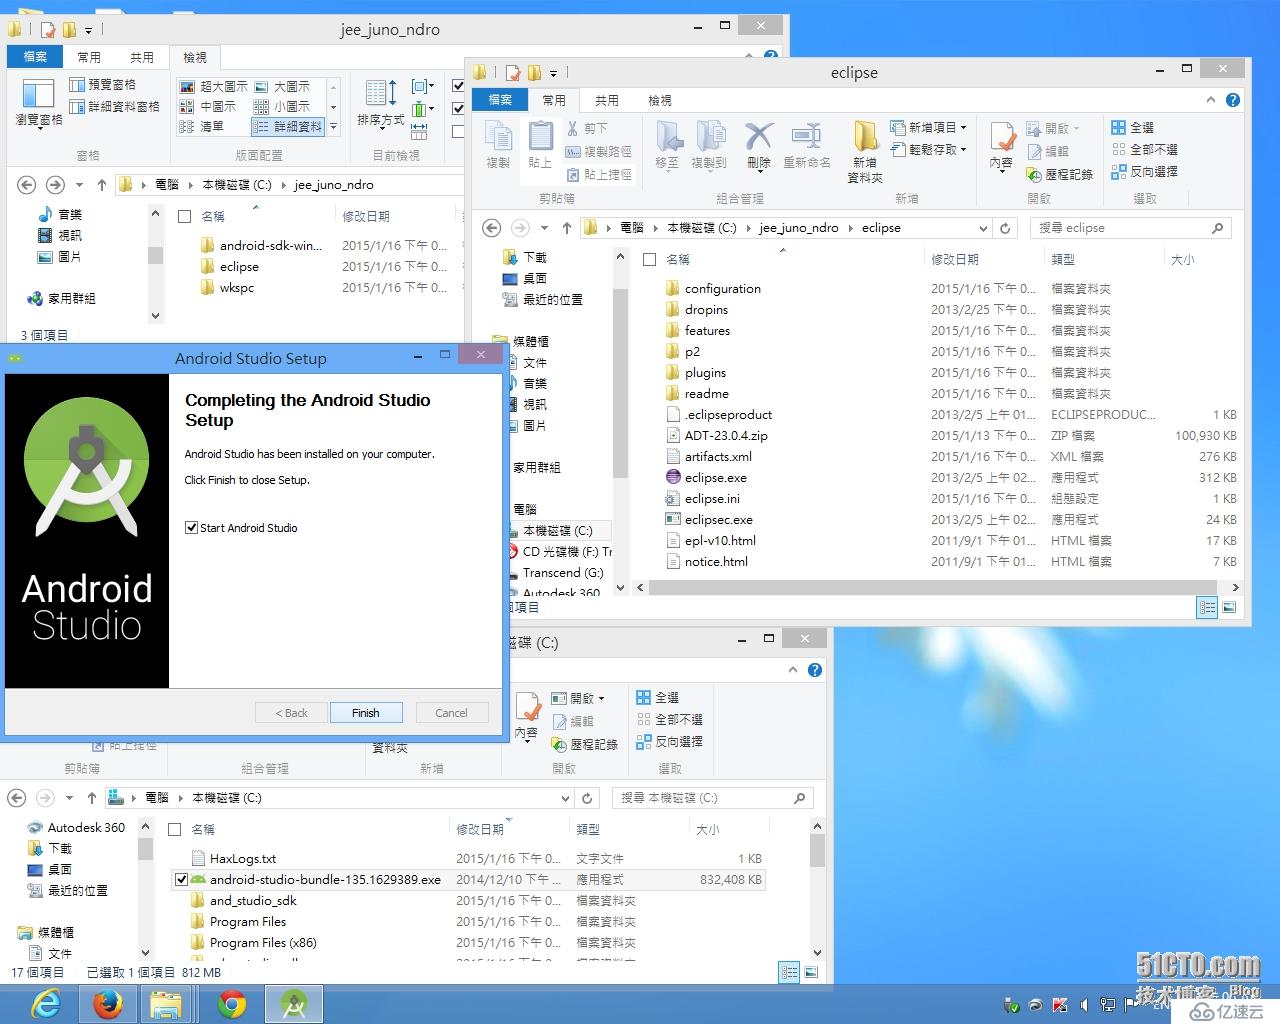
Task: Toggle the Start Android Studio checkbox
Action: click(192, 528)
